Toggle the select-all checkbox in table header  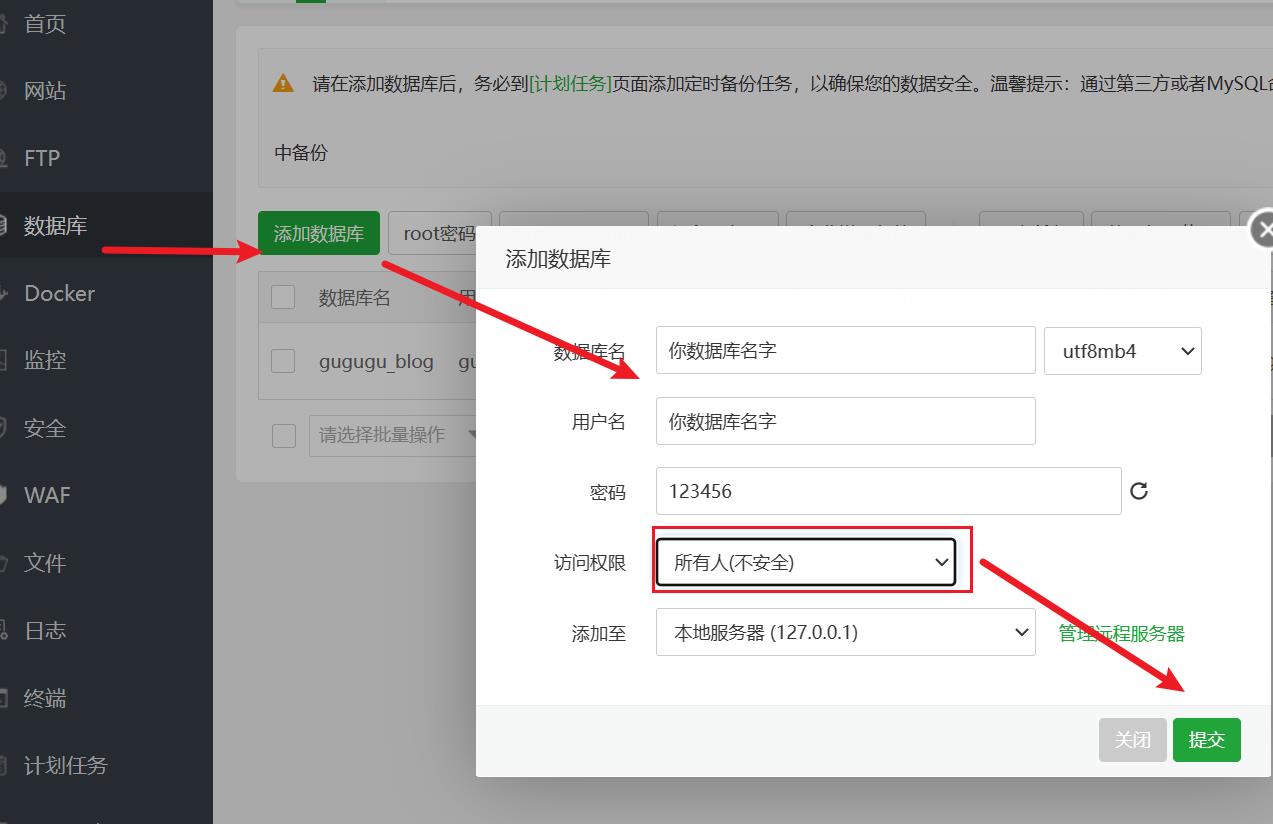click(x=283, y=297)
